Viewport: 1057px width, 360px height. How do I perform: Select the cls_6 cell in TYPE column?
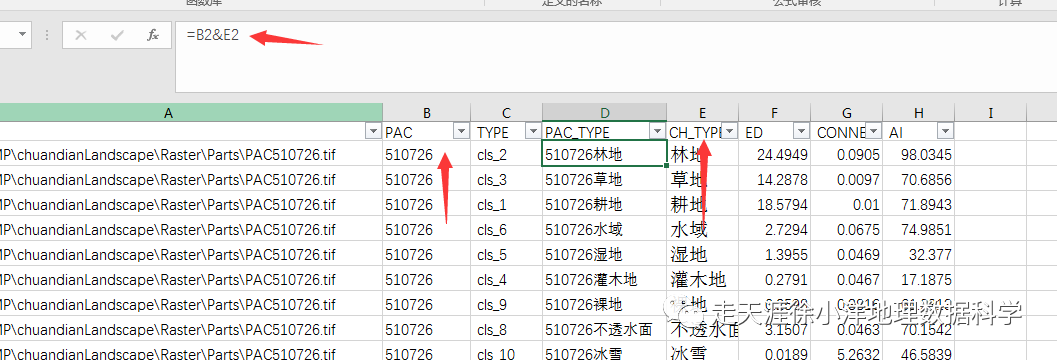coord(506,229)
